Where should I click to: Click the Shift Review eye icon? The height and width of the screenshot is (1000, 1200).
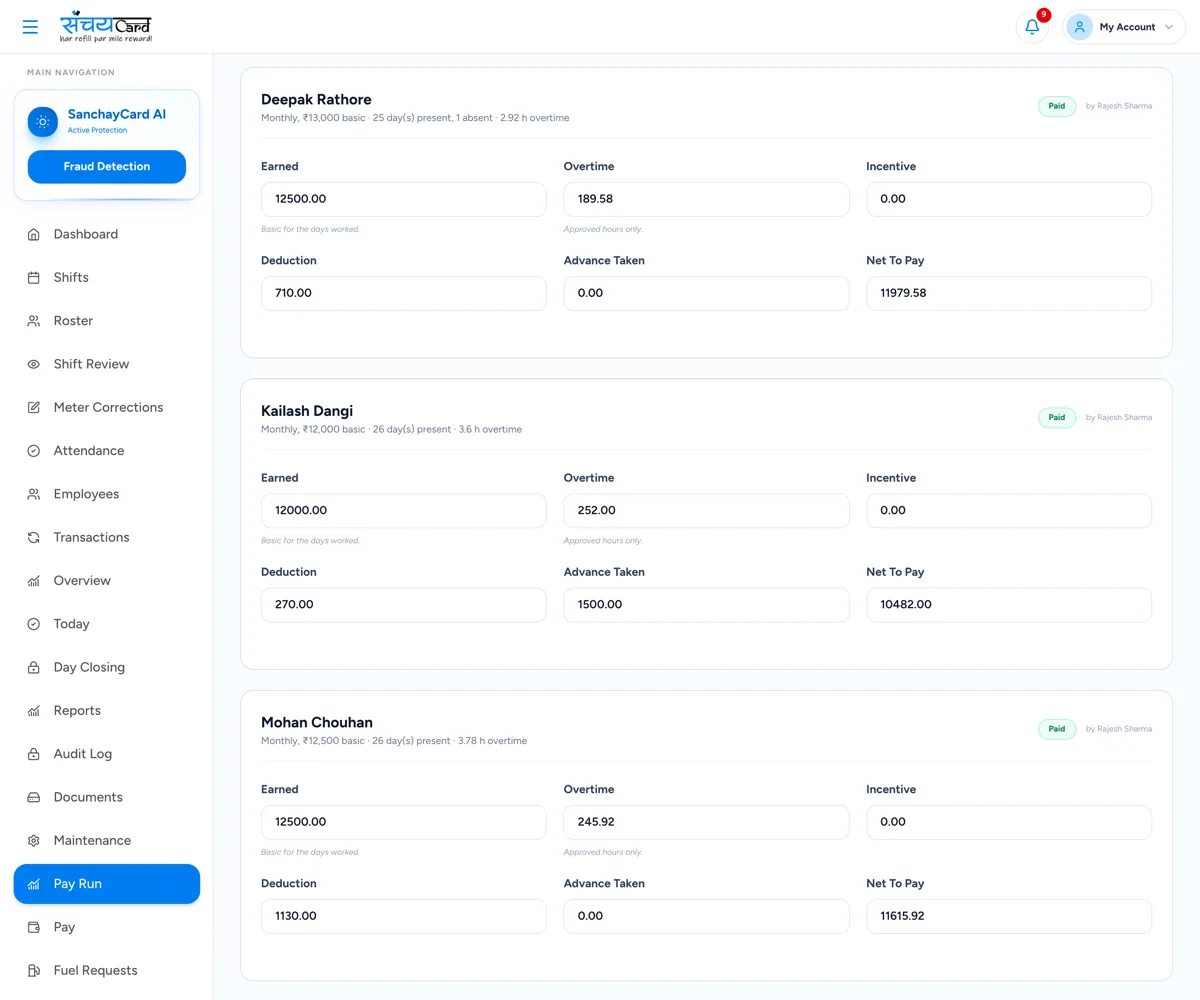pyautogui.click(x=34, y=364)
